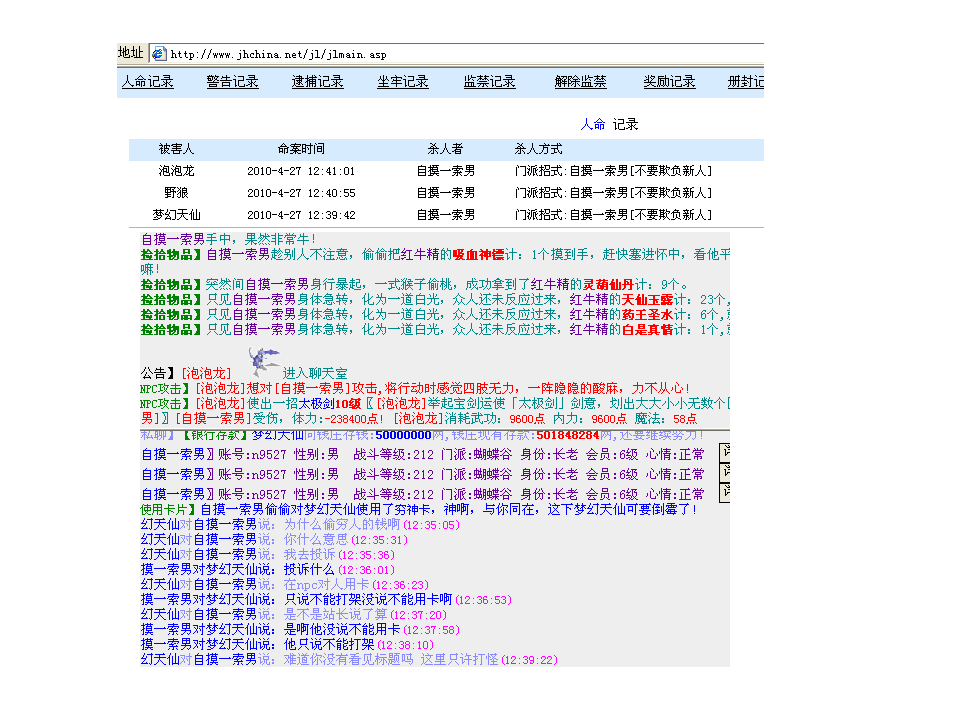Click the address URL field
This screenshot has height=720, width=960.
[456, 54]
